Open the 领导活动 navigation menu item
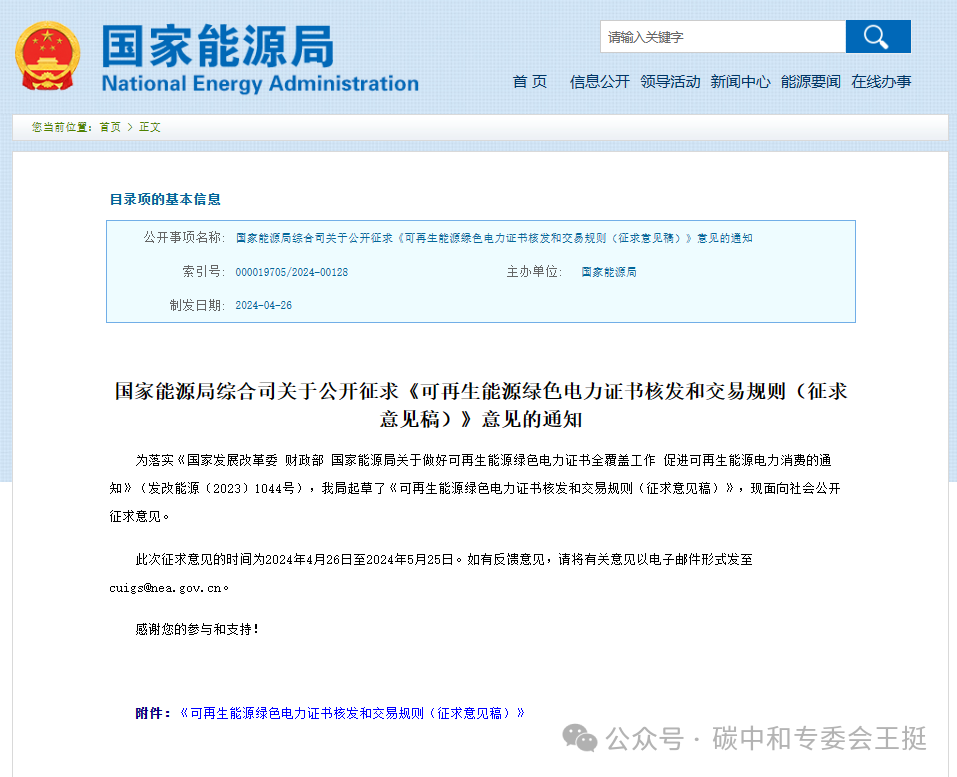This screenshot has height=777, width=957. 670,82
